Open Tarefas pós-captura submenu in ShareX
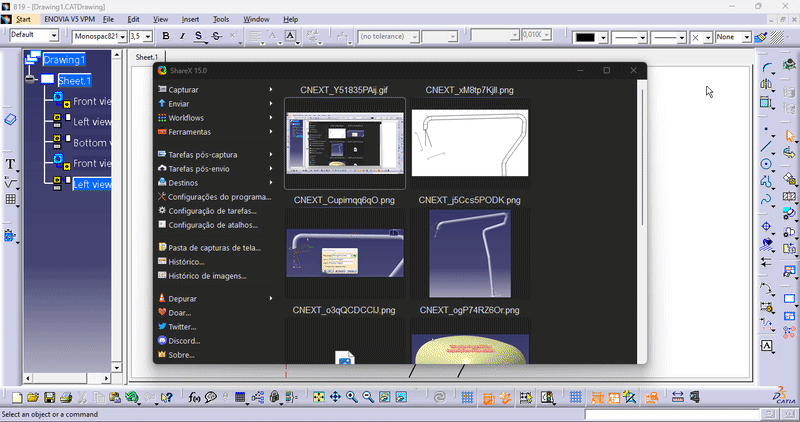 point(215,155)
